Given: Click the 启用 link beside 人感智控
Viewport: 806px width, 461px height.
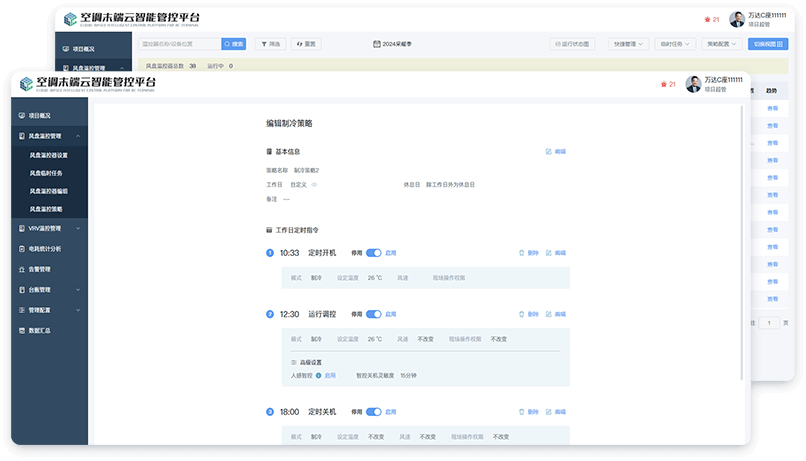Looking at the screenshot, I should coord(330,376).
